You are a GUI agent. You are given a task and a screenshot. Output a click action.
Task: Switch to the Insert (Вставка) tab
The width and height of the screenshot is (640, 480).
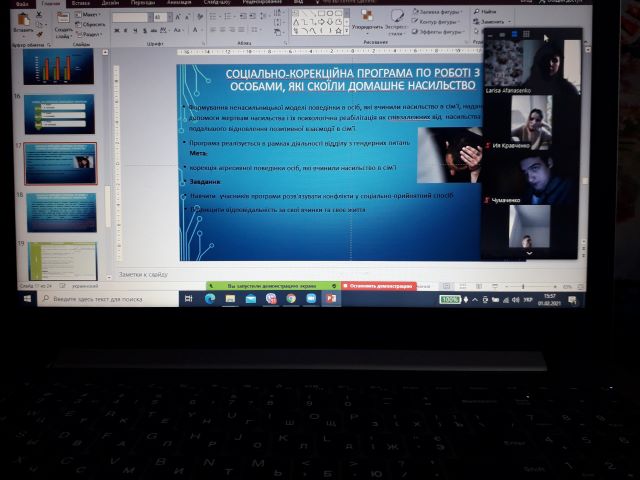pos(80,3)
